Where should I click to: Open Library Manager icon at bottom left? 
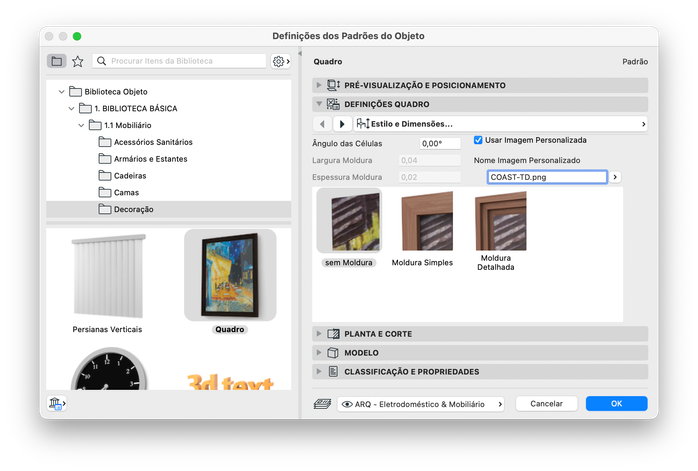57,403
